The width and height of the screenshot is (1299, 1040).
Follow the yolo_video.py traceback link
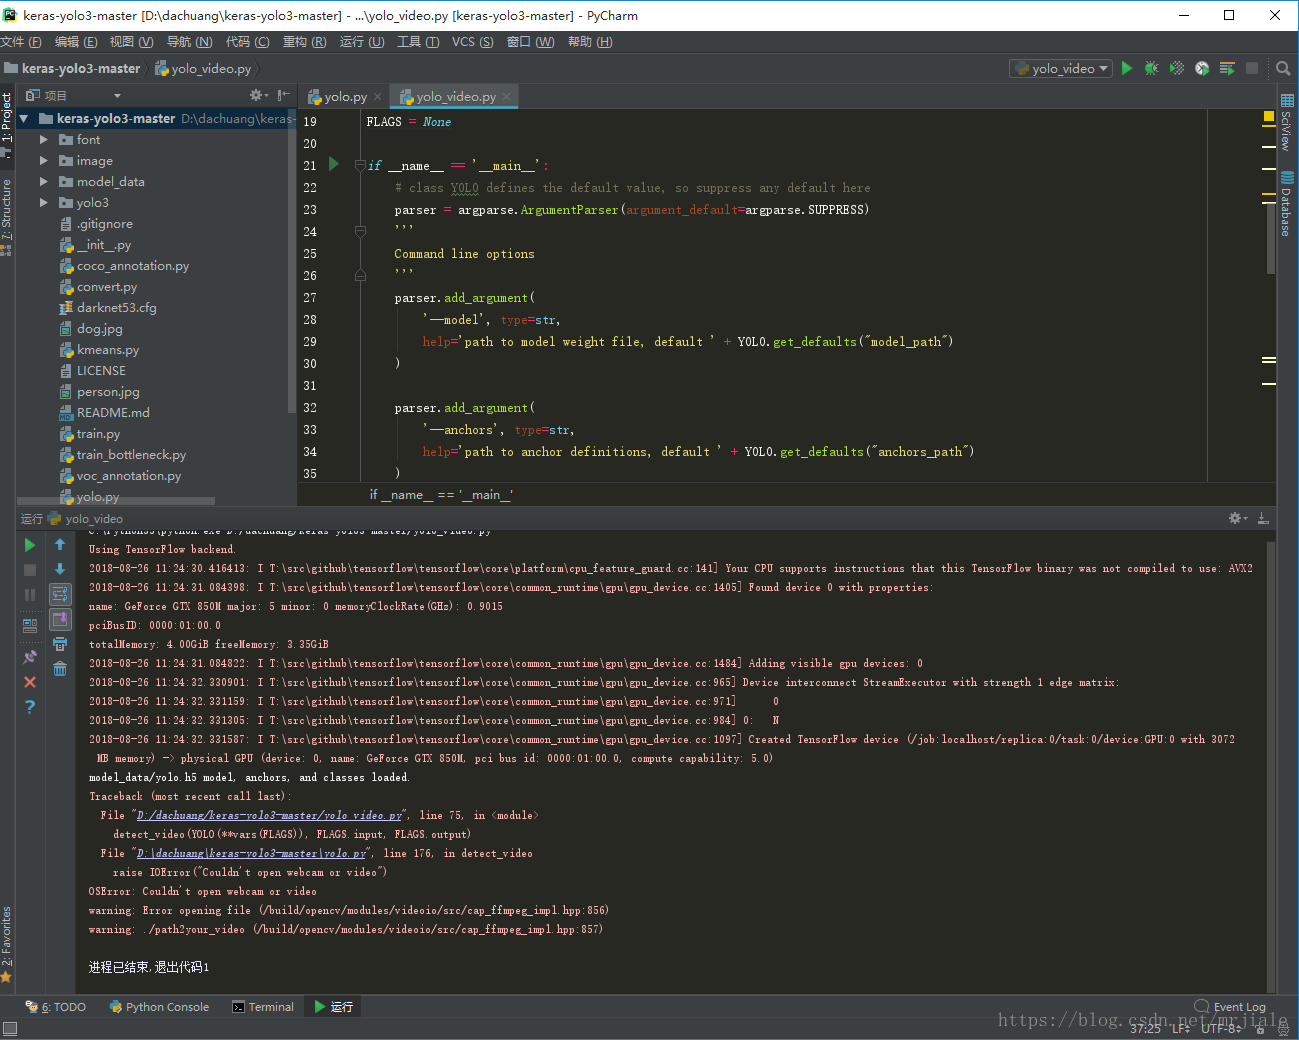pyautogui.click(x=270, y=816)
